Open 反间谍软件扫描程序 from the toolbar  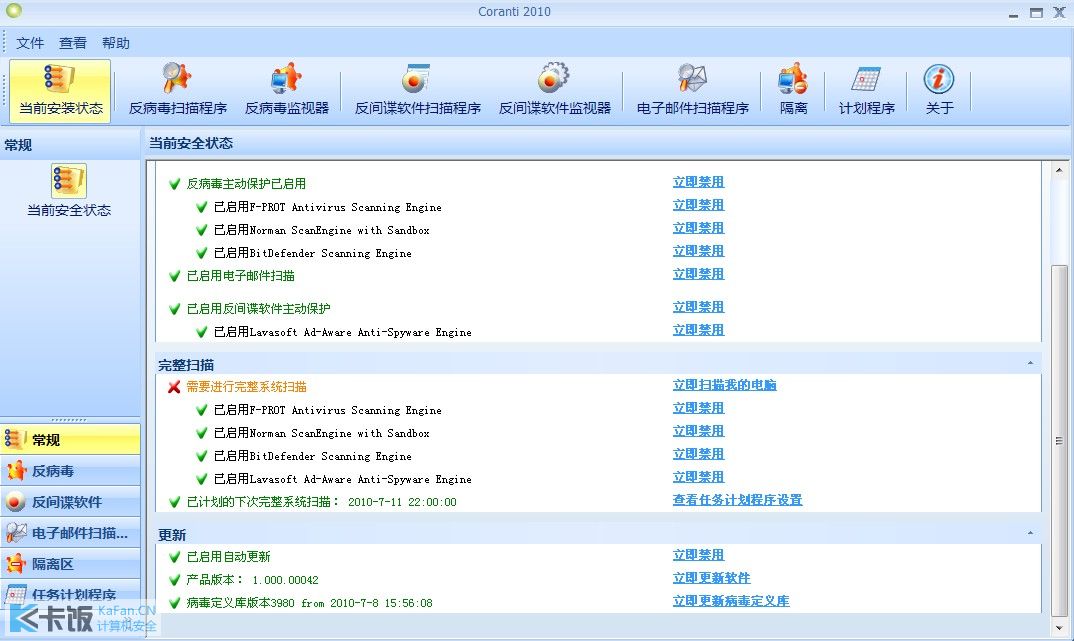point(417,90)
